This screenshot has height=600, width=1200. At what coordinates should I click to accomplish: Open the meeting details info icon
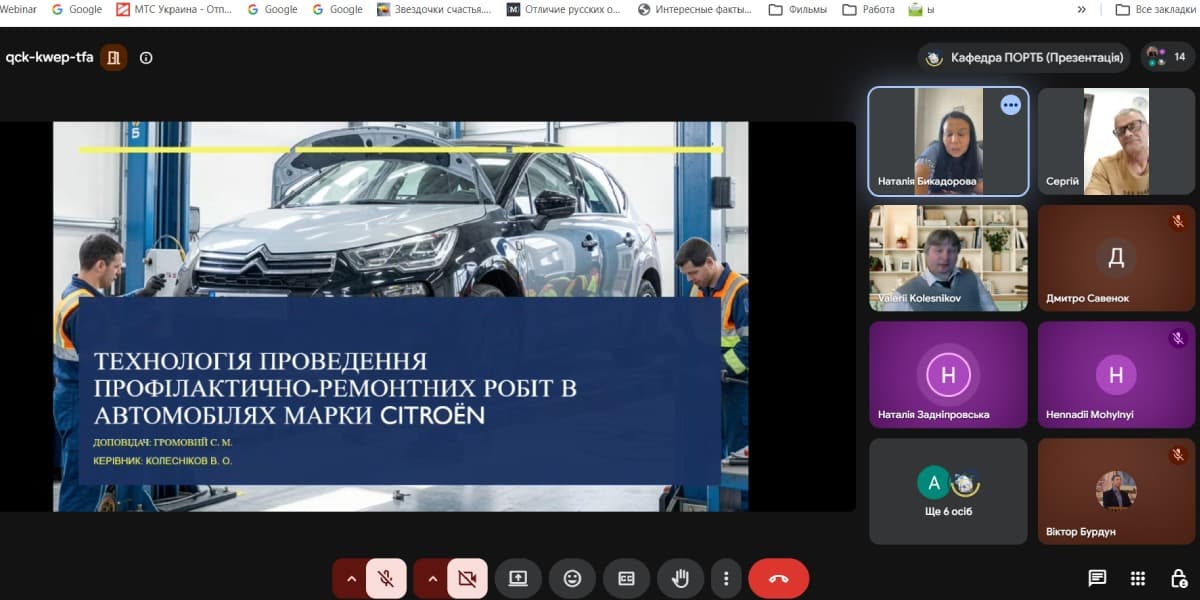click(x=146, y=57)
